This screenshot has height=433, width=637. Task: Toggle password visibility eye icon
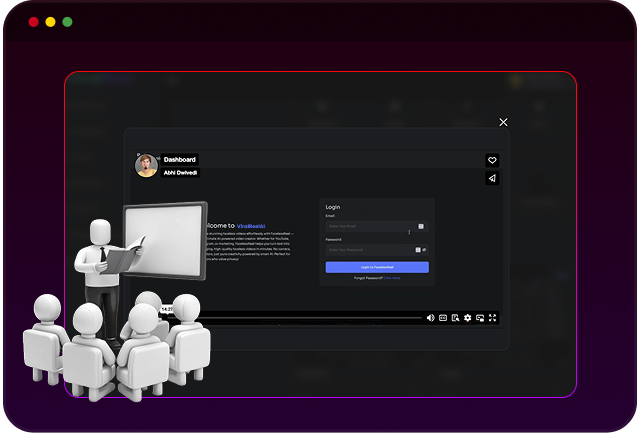click(x=424, y=250)
